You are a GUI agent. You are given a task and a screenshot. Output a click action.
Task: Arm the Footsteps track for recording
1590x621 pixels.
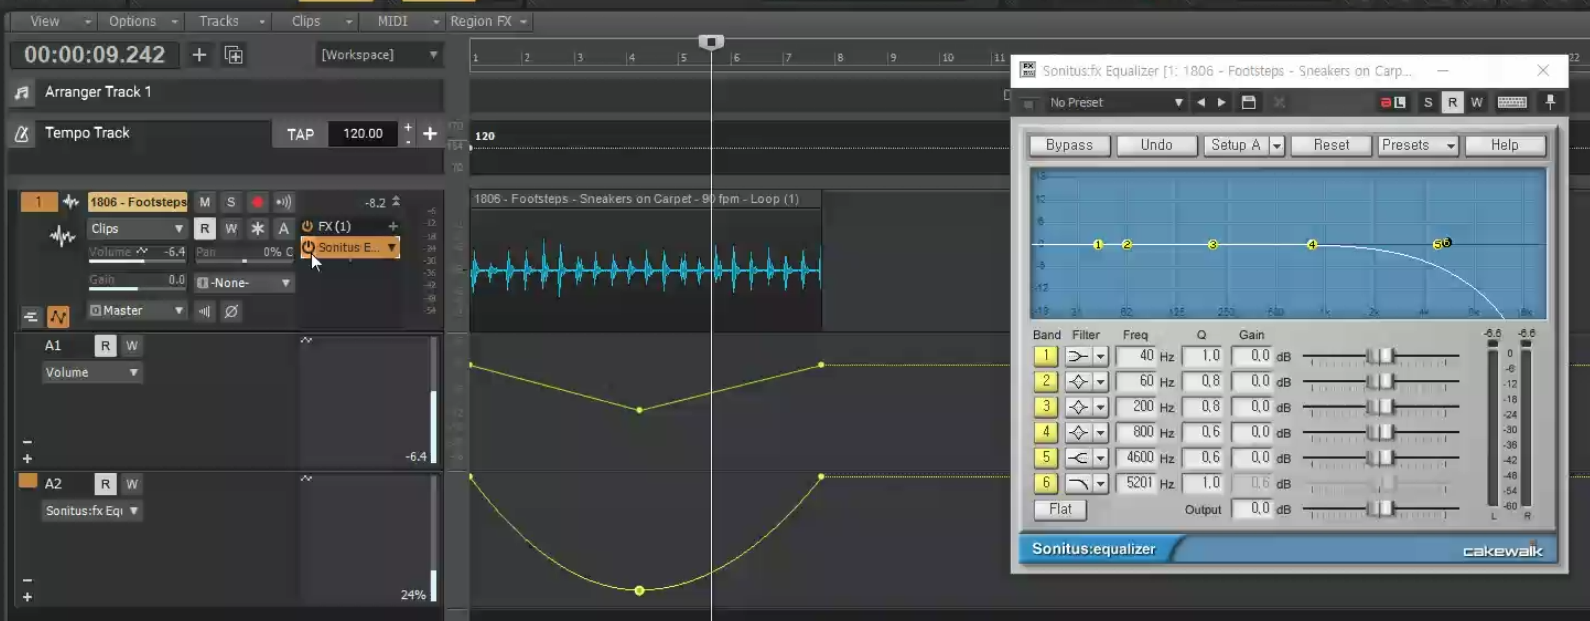(257, 202)
